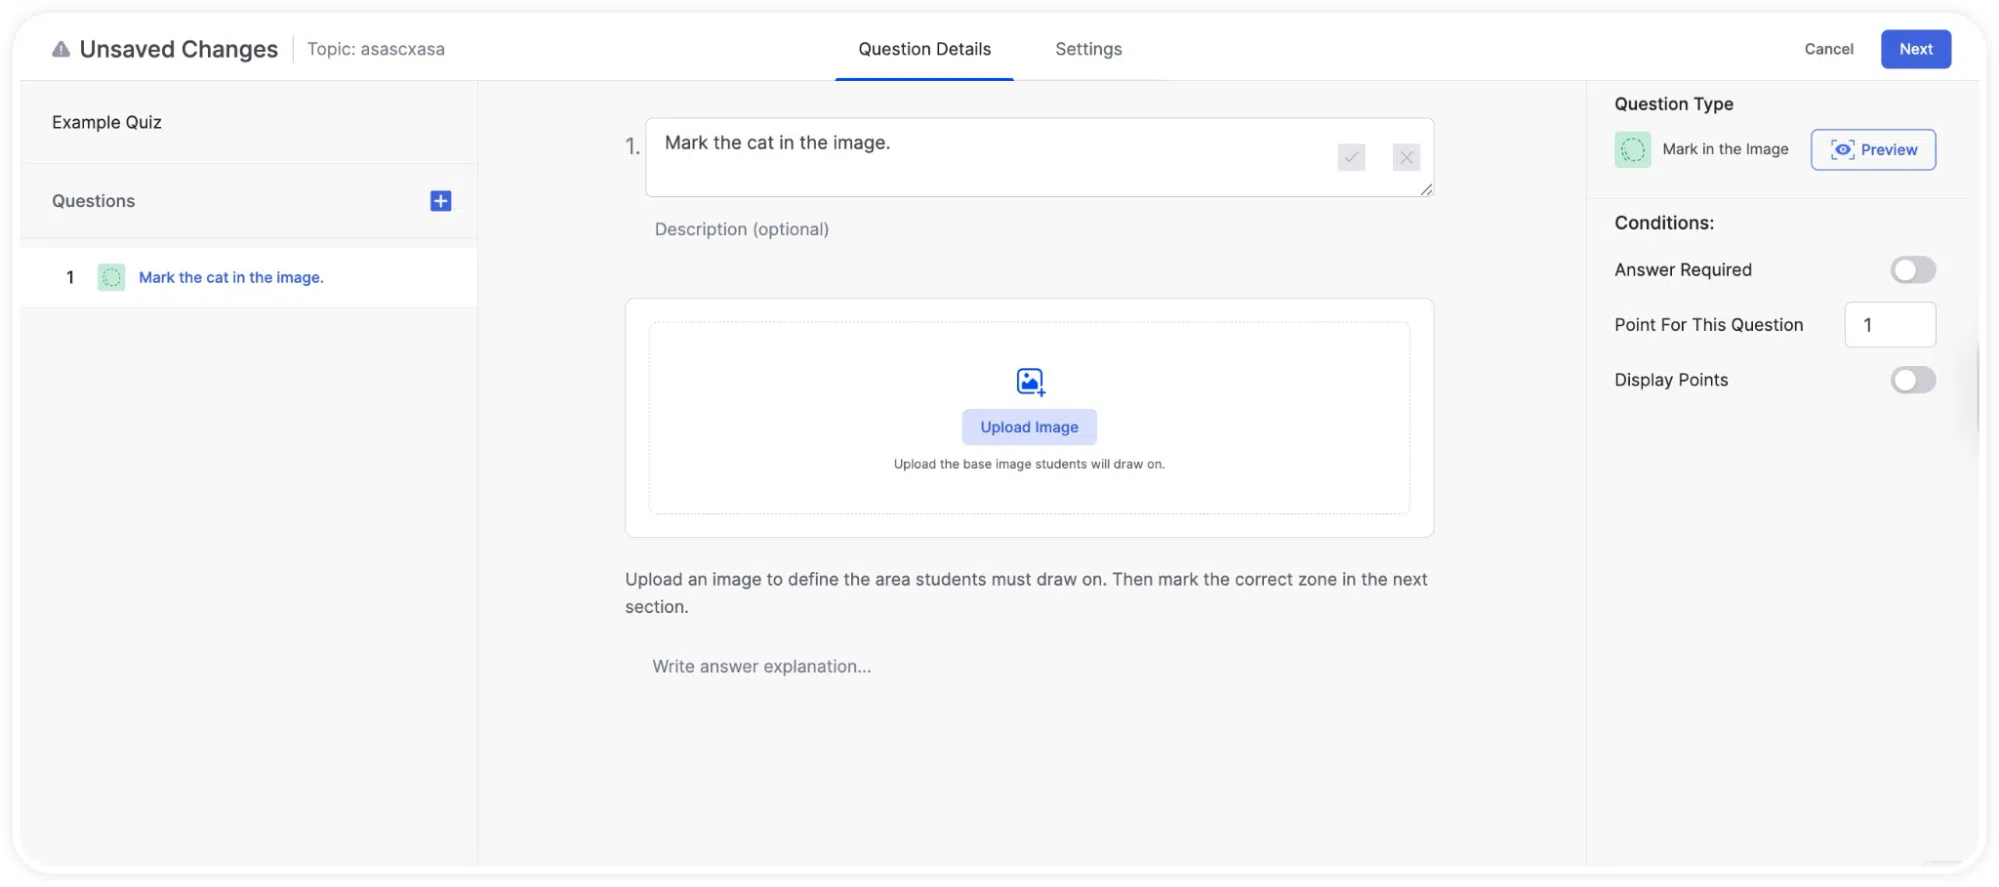Select 'Mark the cat in the image' in Questions list
Screen dimensions: 1999x887
click(231, 277)
